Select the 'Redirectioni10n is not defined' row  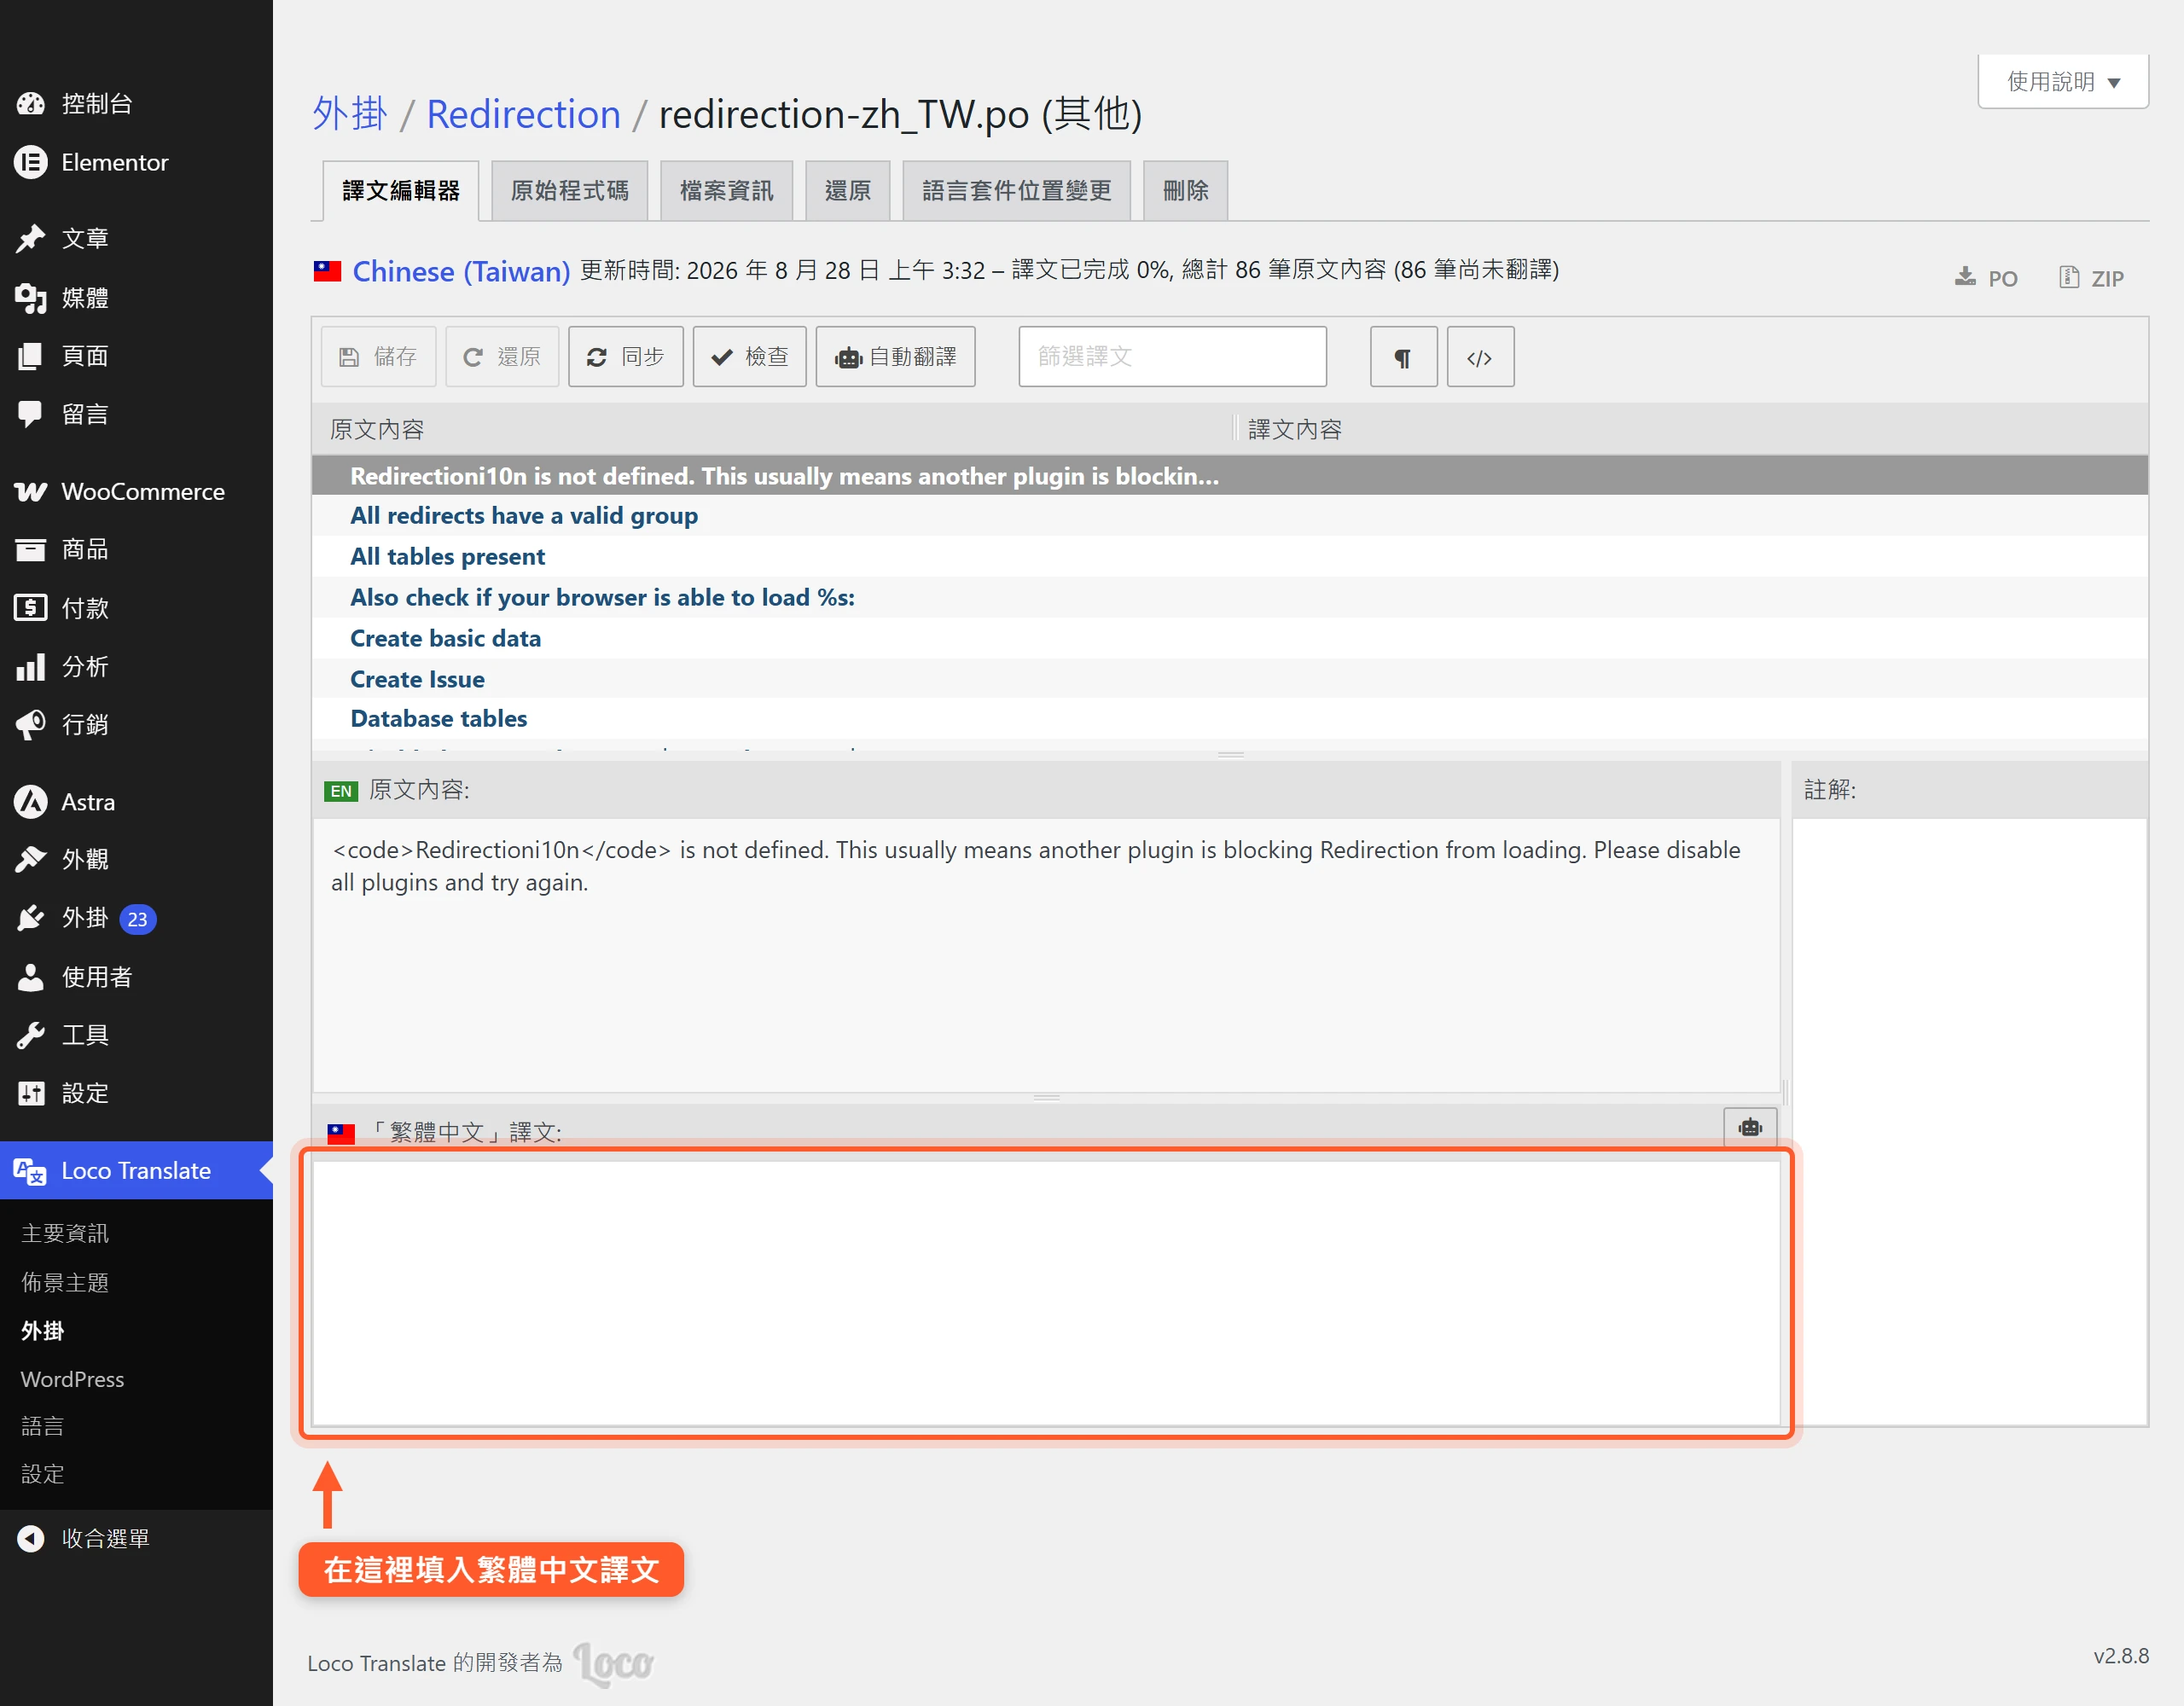coord(1230,476)
